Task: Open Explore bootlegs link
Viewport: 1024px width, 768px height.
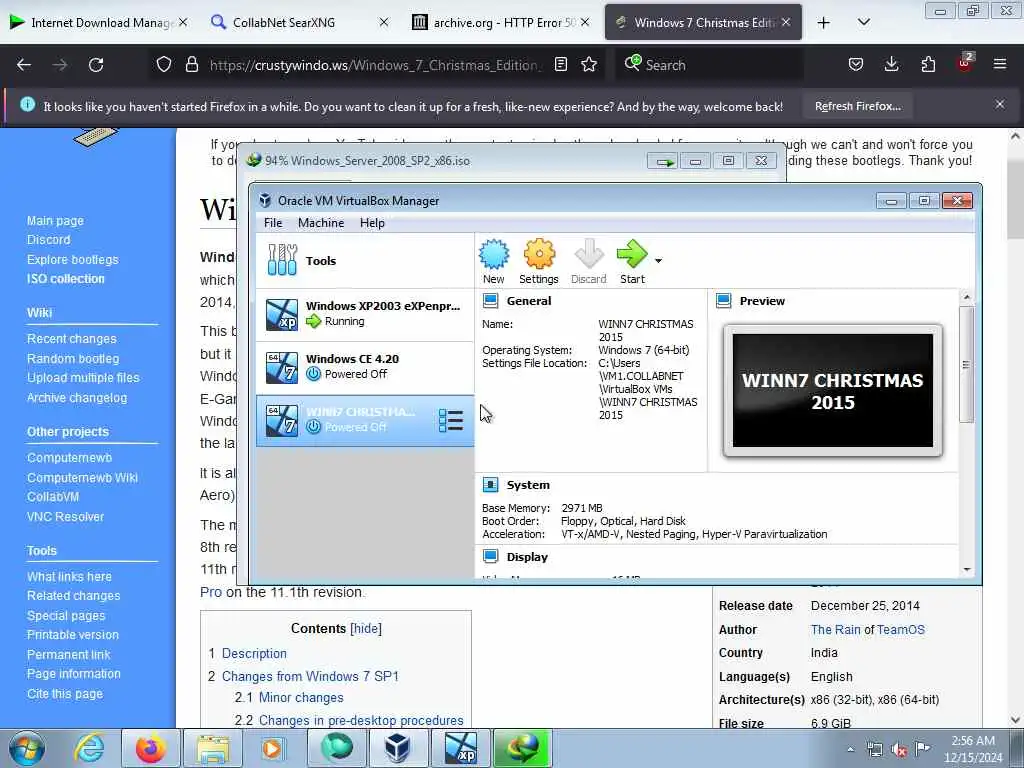Action: tap(72, 259)
